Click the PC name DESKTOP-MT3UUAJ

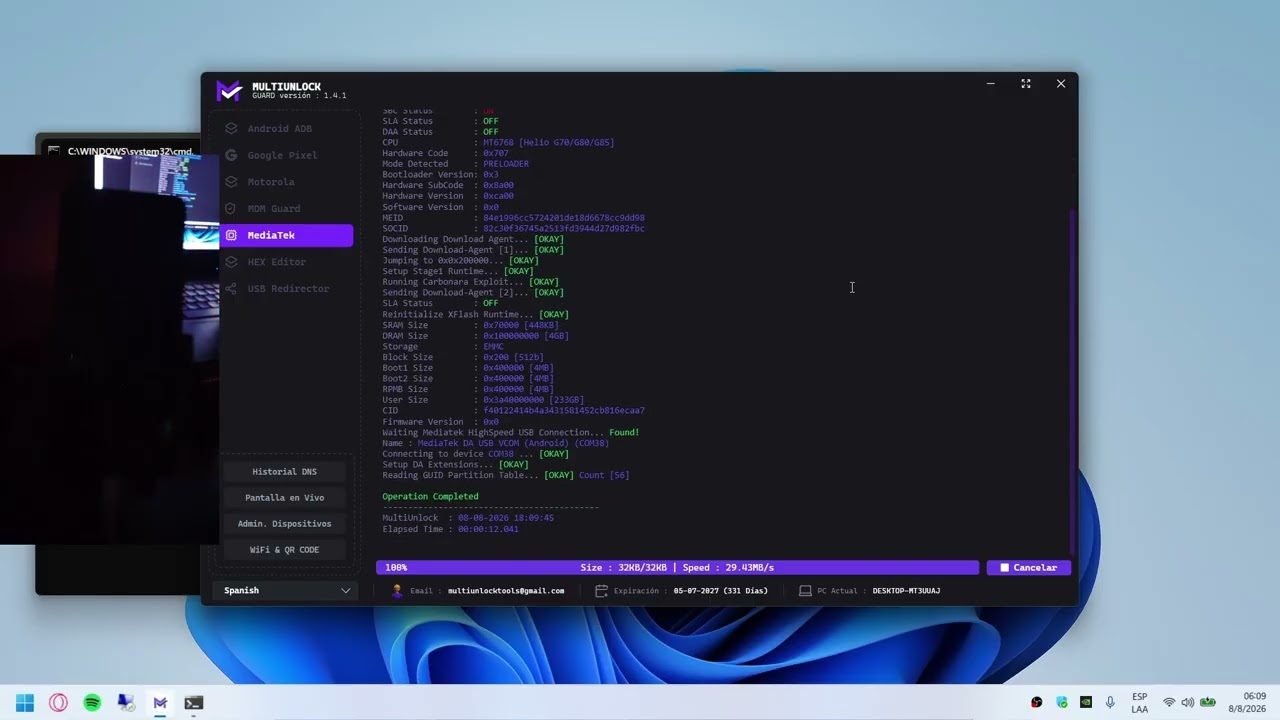coord(906,591)
